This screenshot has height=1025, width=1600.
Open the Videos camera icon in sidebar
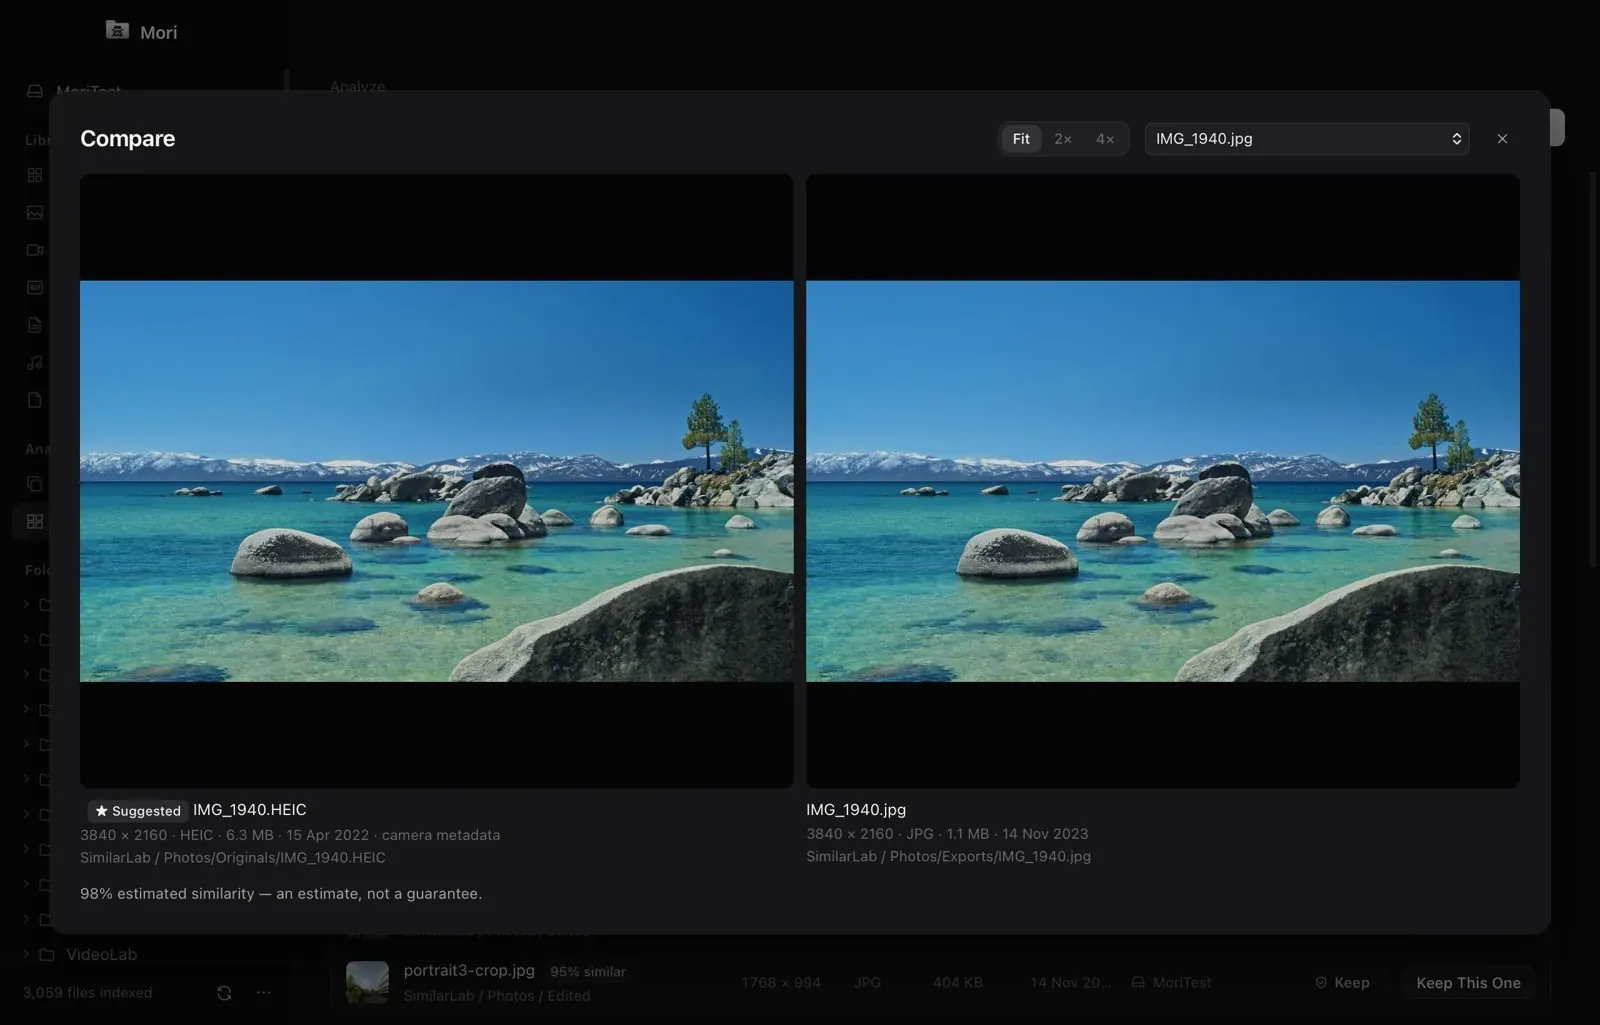[x=35, y=250]
